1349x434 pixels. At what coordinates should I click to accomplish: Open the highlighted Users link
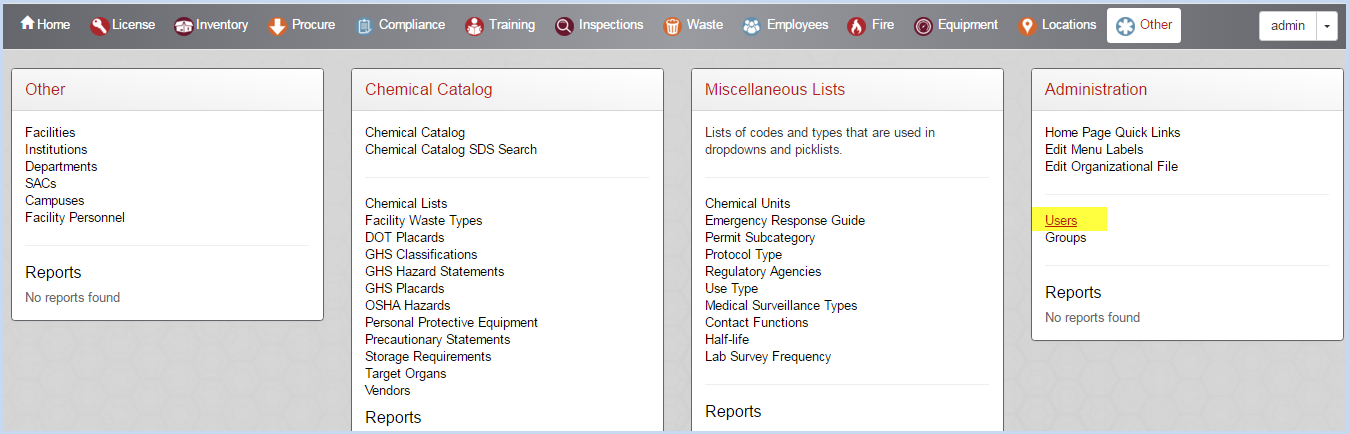coord(1061,221)
